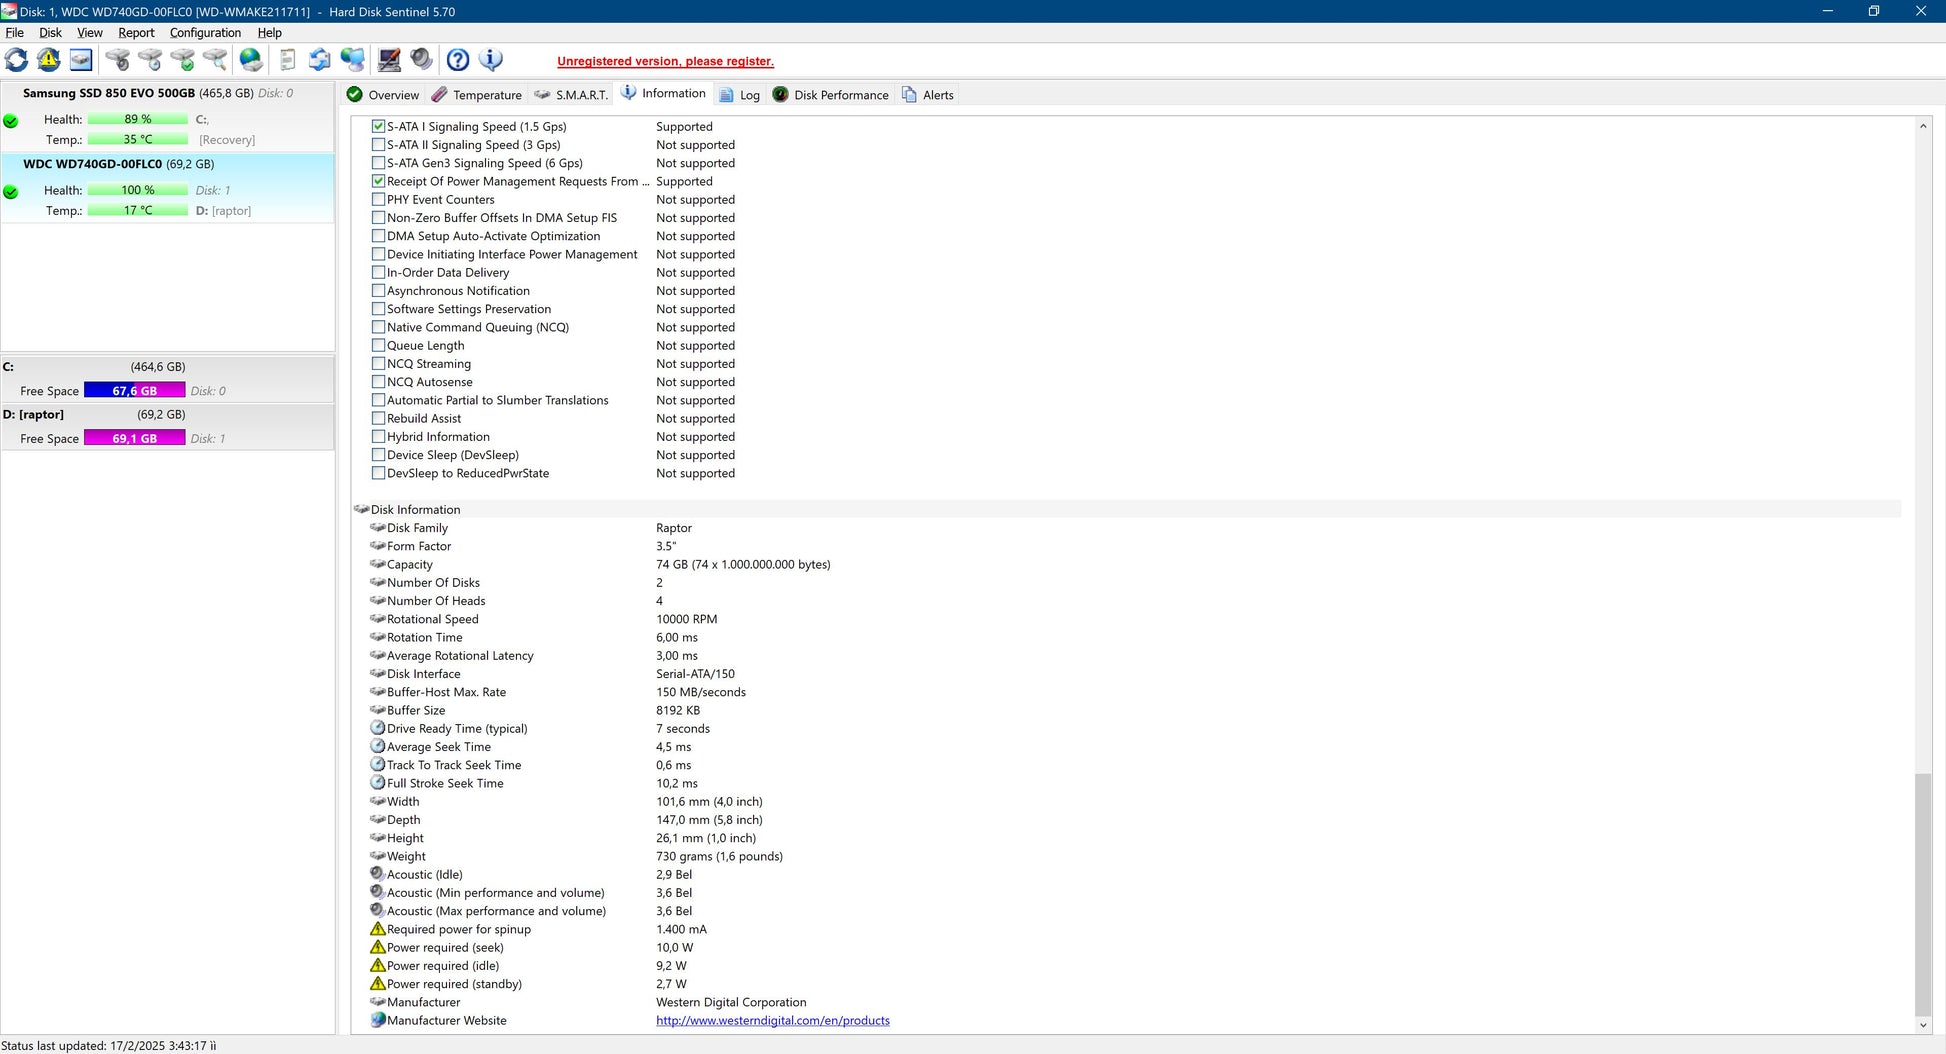Screen dimensions: 1946x1054
Task: Click the Refresh toolbar icon
Action: coord(17,60)
